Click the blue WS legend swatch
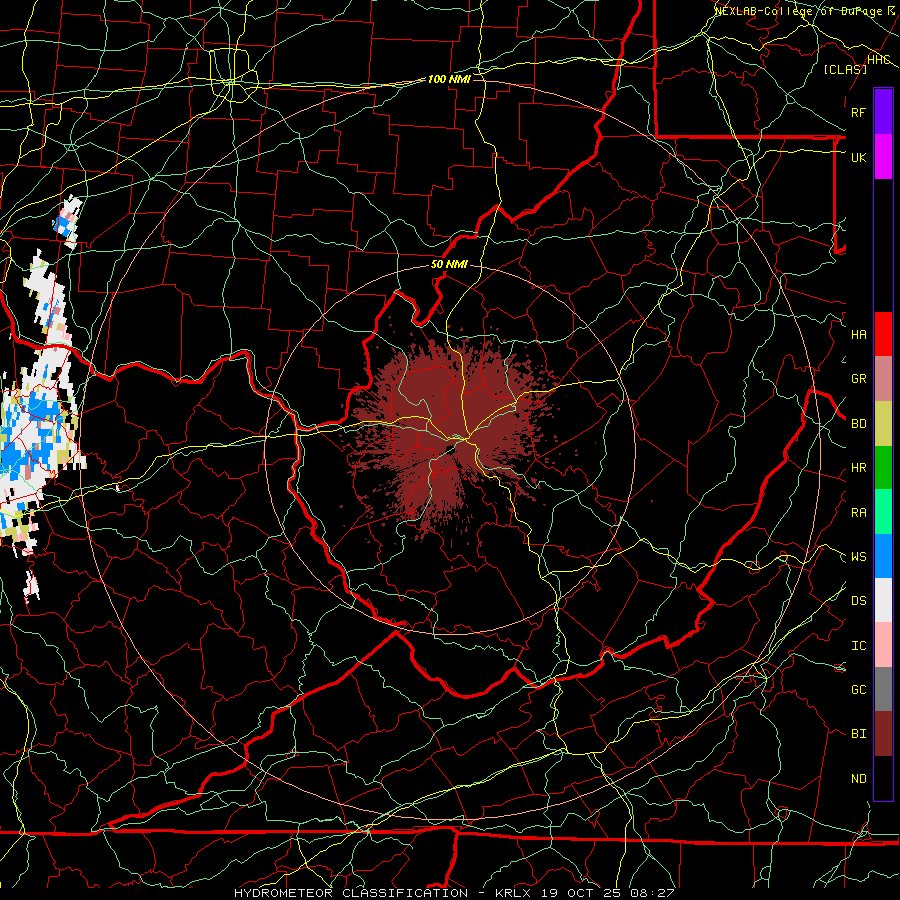900x900 pixels. click(883, 556)
